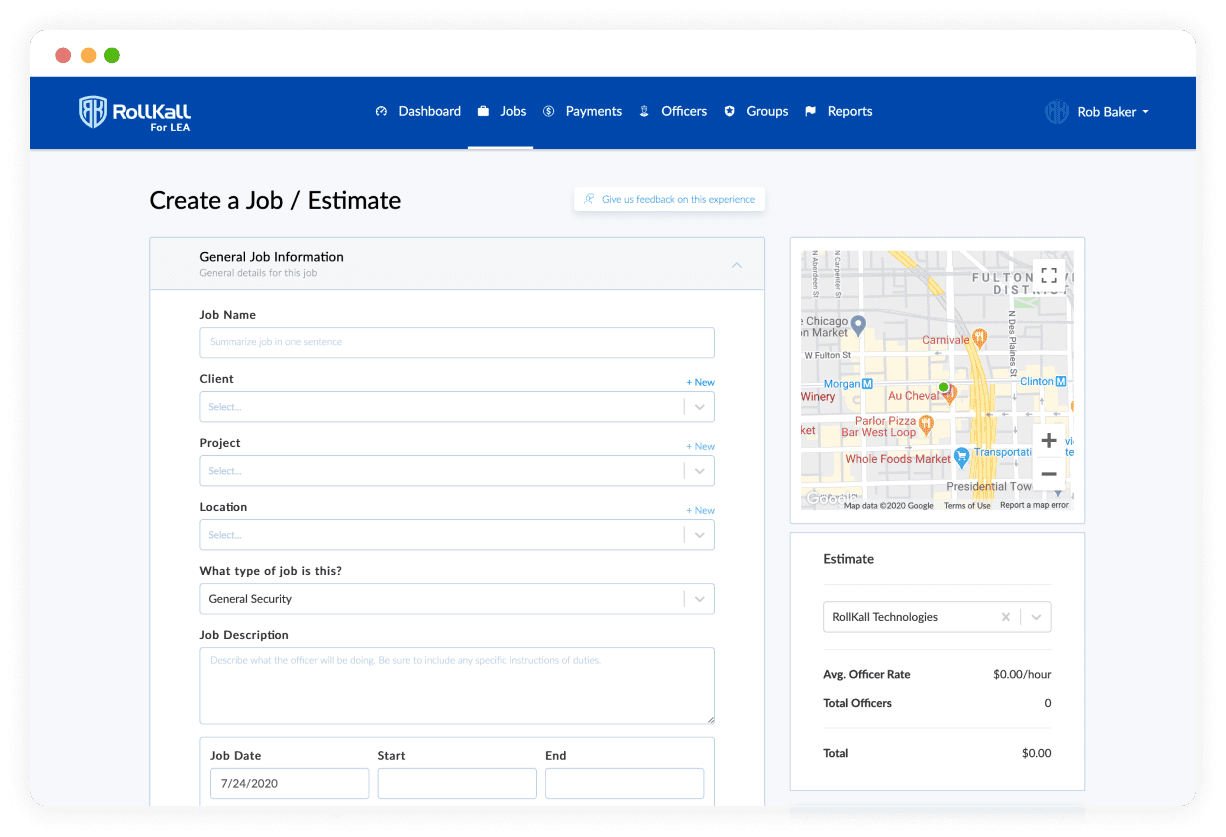
Task: Click the green location marker on map
Action: pyautogui.click(x=943, y=387)
